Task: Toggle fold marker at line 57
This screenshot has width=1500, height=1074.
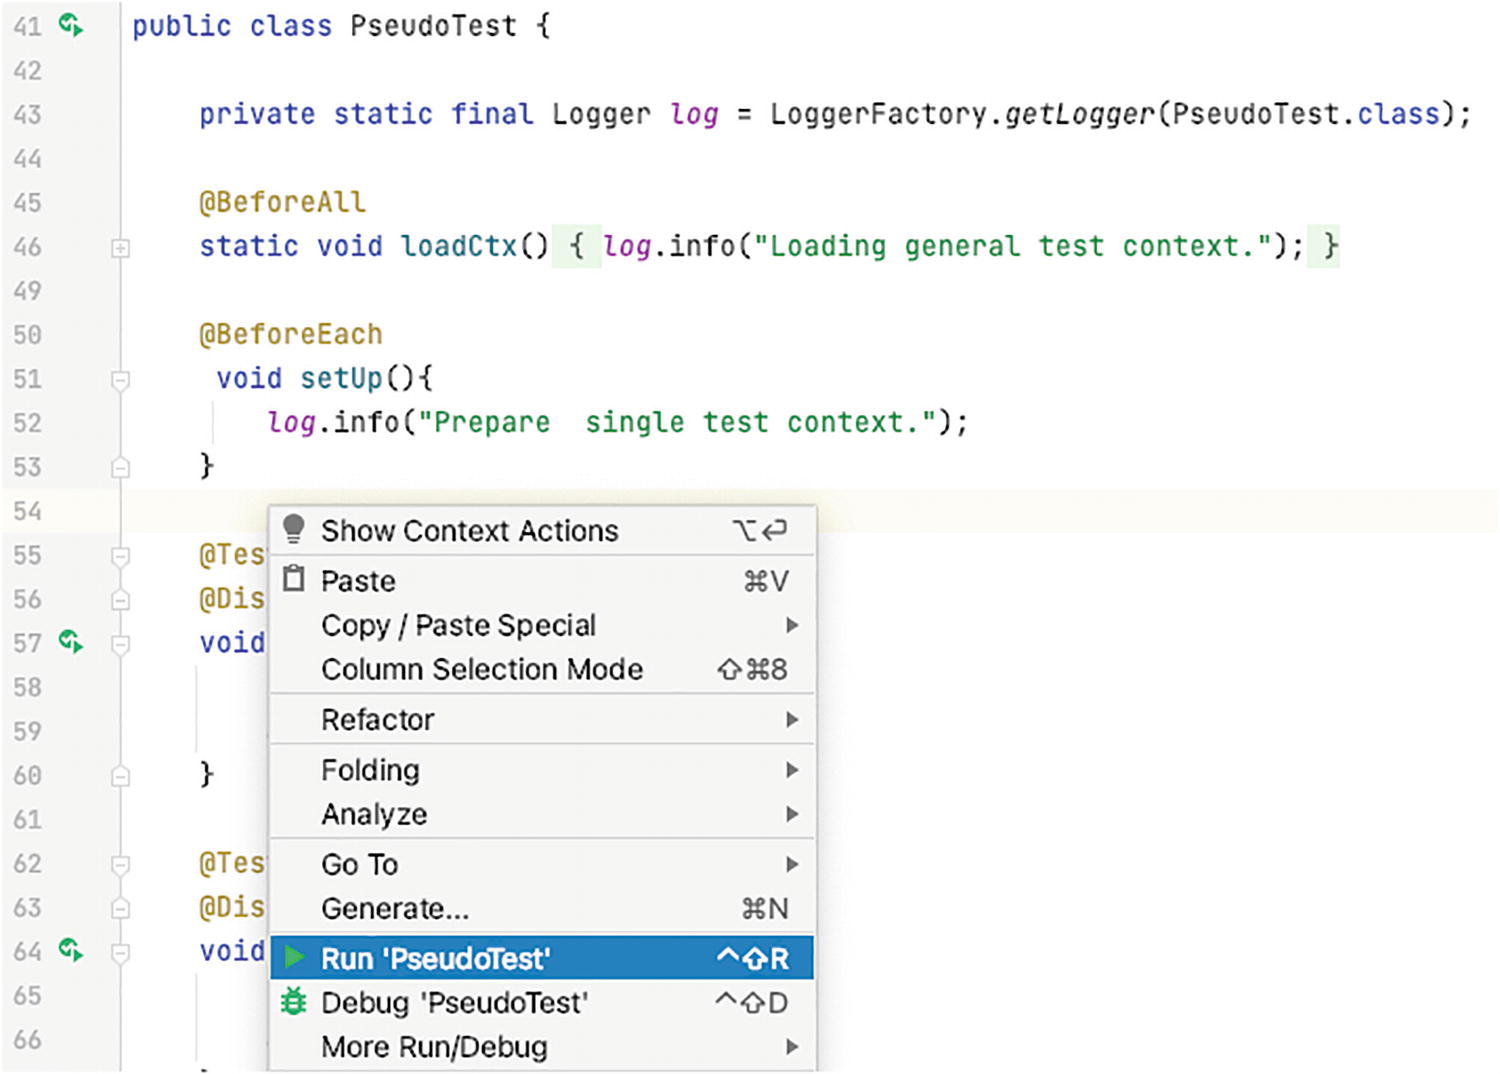Action: tap(120, 644)
